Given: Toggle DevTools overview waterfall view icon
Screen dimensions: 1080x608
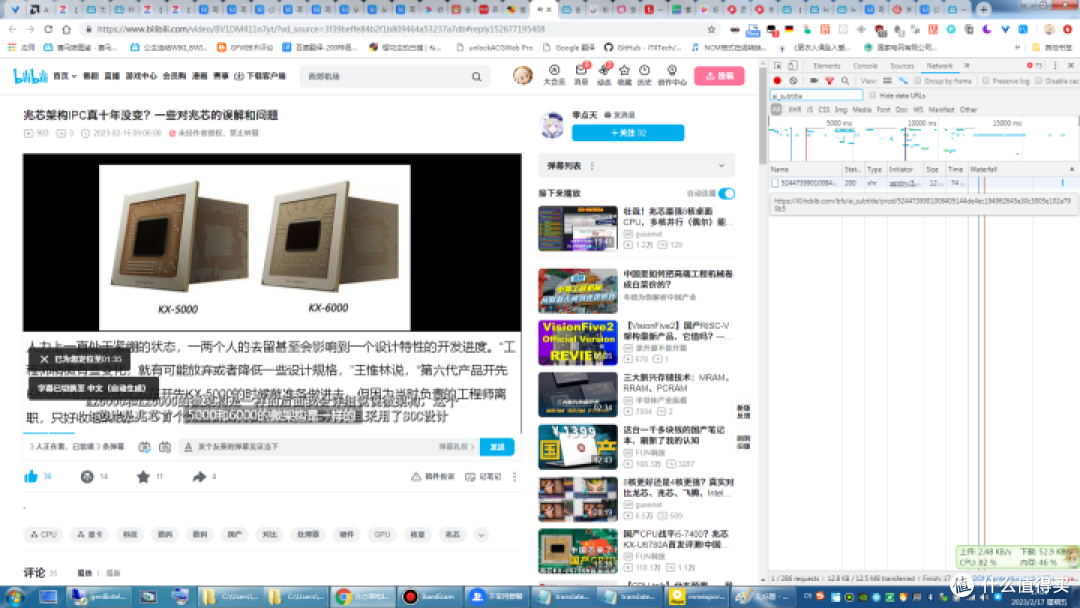Looking at the screenshot, I should (903, 81).
